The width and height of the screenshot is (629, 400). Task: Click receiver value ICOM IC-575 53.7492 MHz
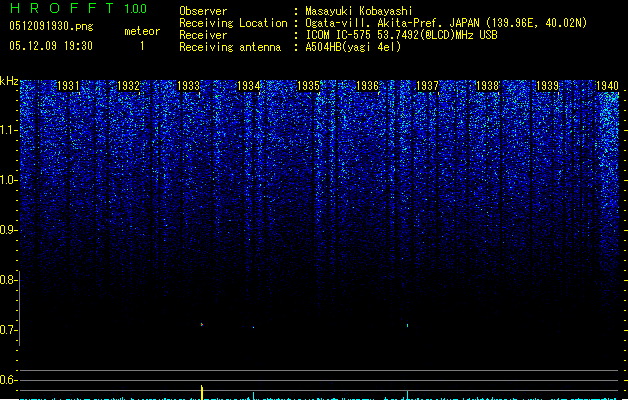401,35
